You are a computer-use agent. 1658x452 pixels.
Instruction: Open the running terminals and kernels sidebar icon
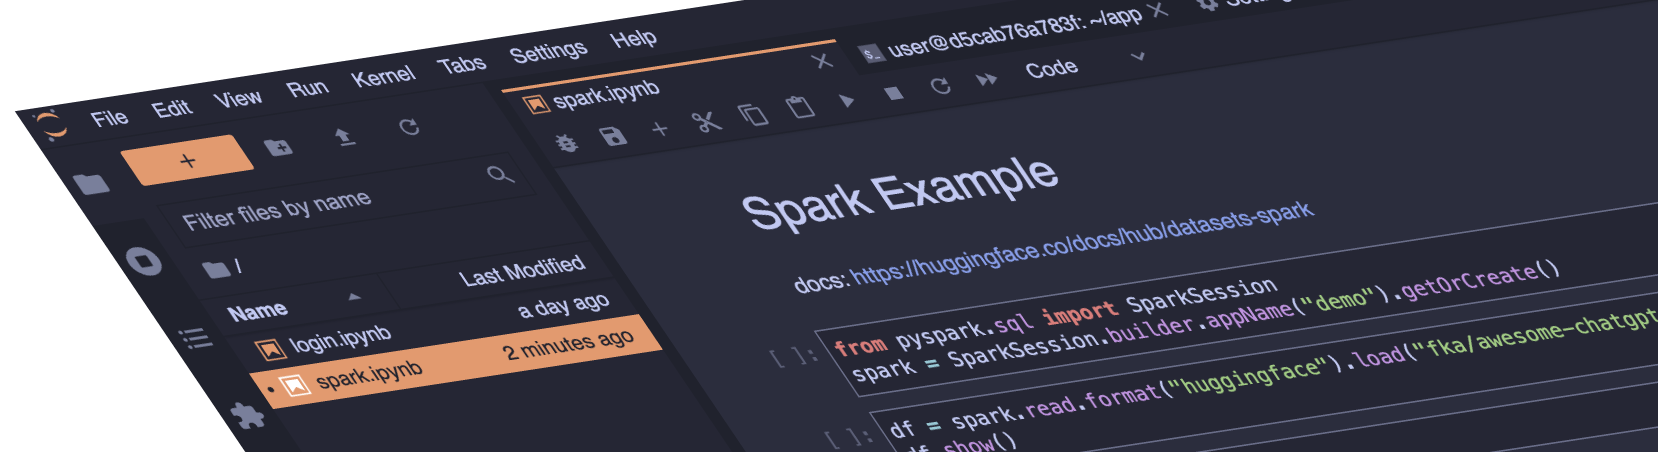(x=145, y=261)
